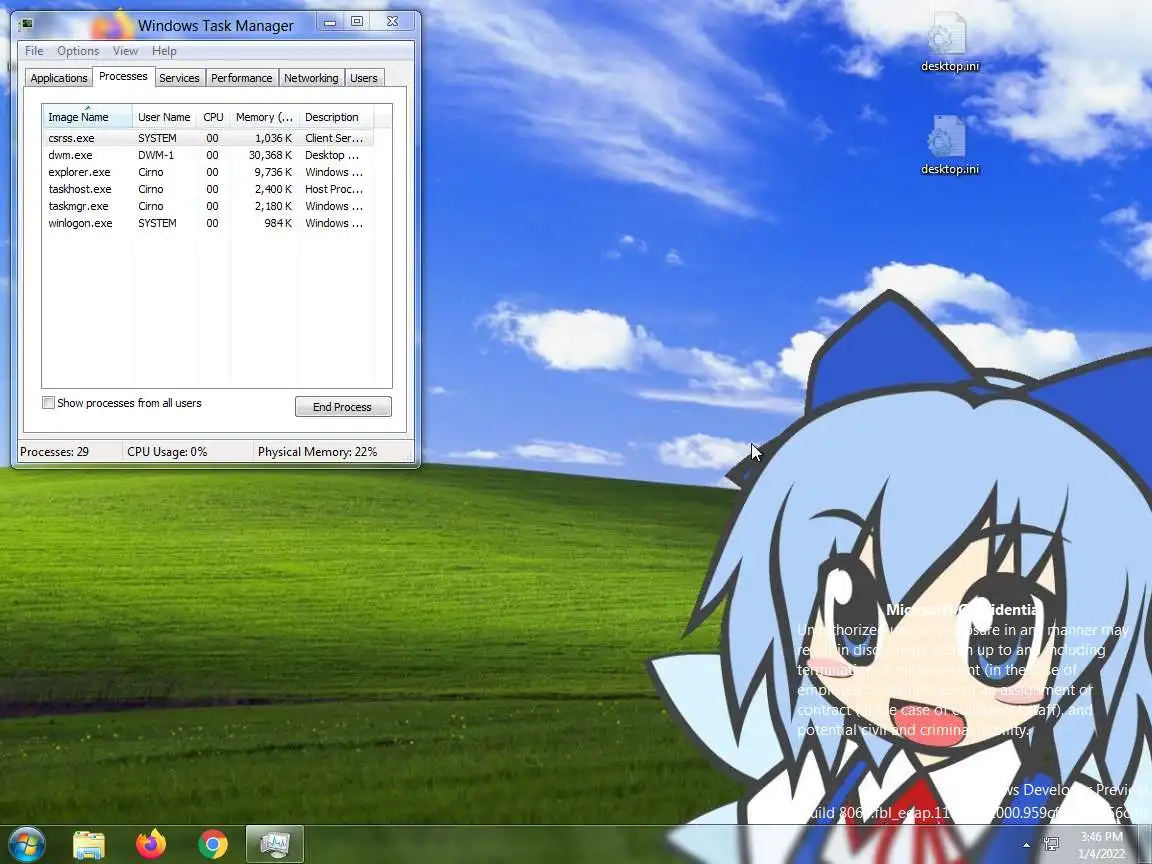This screenshot has height=864, width=1152.
Task: Switch to the Users tab
Action: (x=364, y=78)
